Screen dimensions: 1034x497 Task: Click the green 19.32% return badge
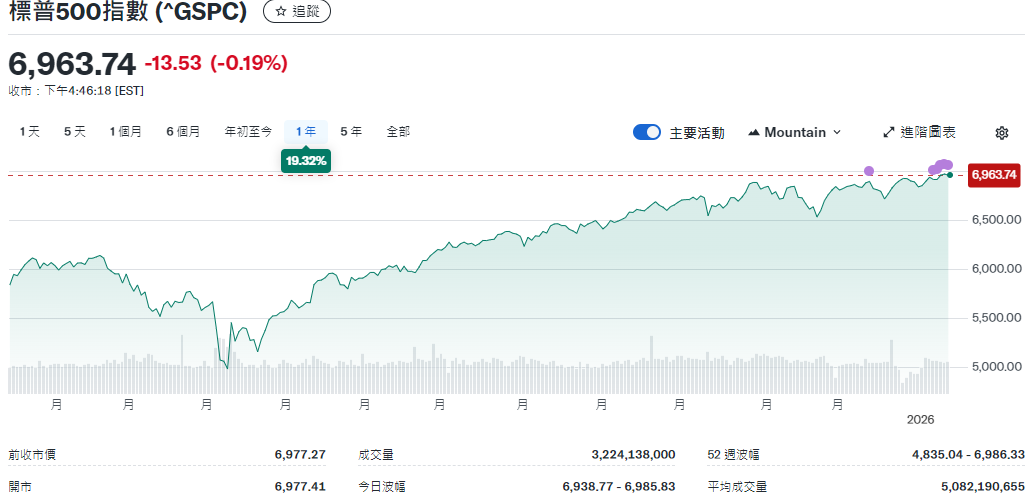(x=306, y=161)
